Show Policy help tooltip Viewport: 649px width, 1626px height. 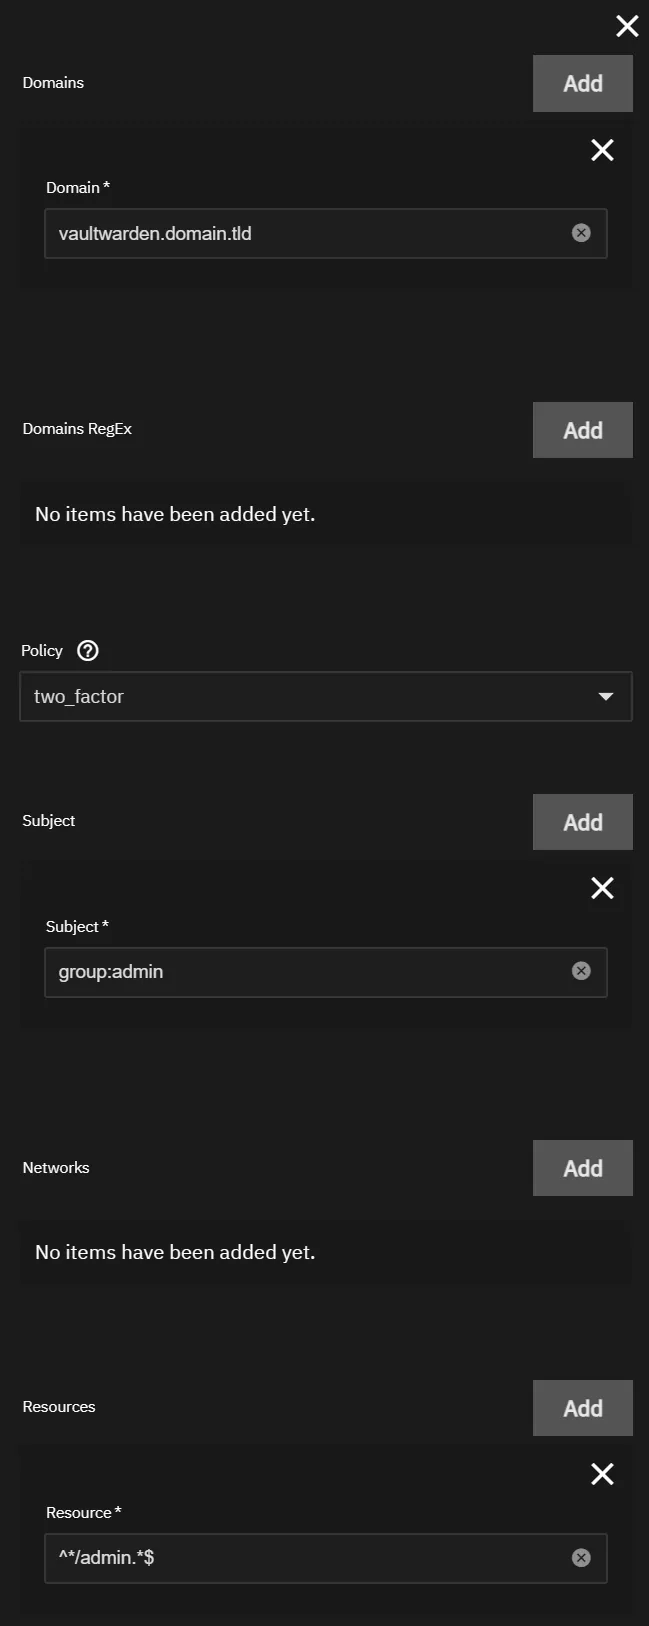click(x=88, y=651)
